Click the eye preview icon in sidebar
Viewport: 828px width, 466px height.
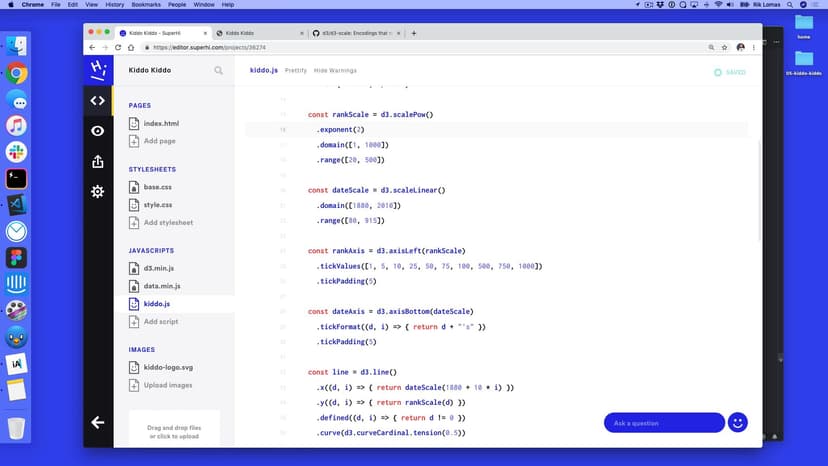pos(97,131)
